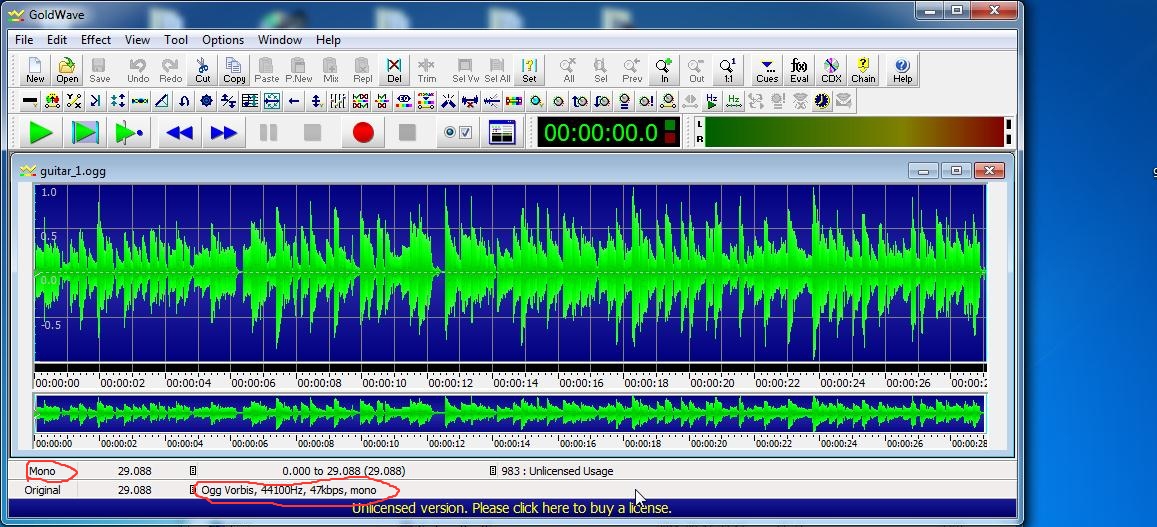
Task: Open the File menu
Action: 24,40
